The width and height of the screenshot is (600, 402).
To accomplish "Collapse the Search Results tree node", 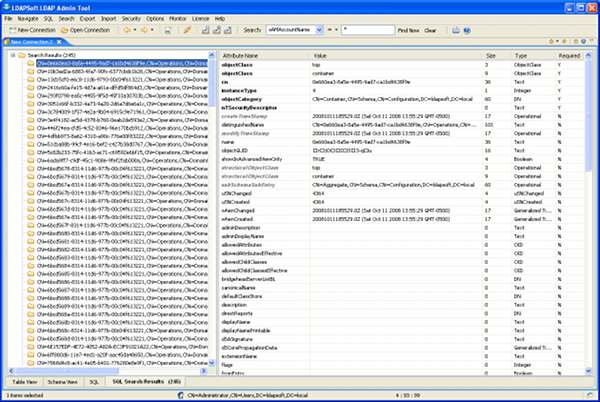I will click(13, 55).
